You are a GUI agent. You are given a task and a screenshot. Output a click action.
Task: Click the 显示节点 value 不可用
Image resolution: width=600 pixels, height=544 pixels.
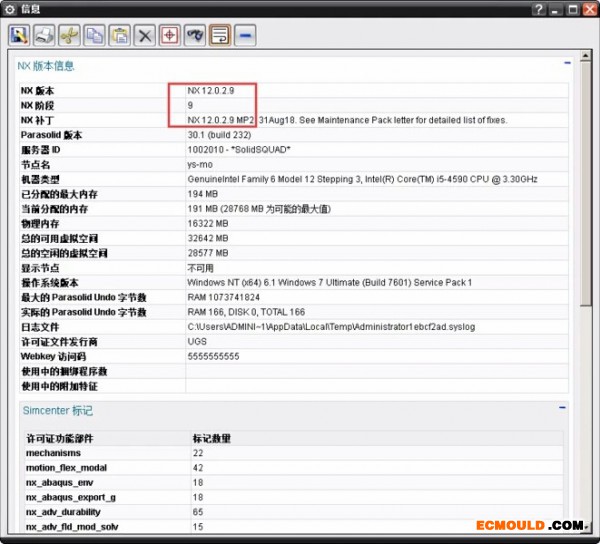click(201, 268)
